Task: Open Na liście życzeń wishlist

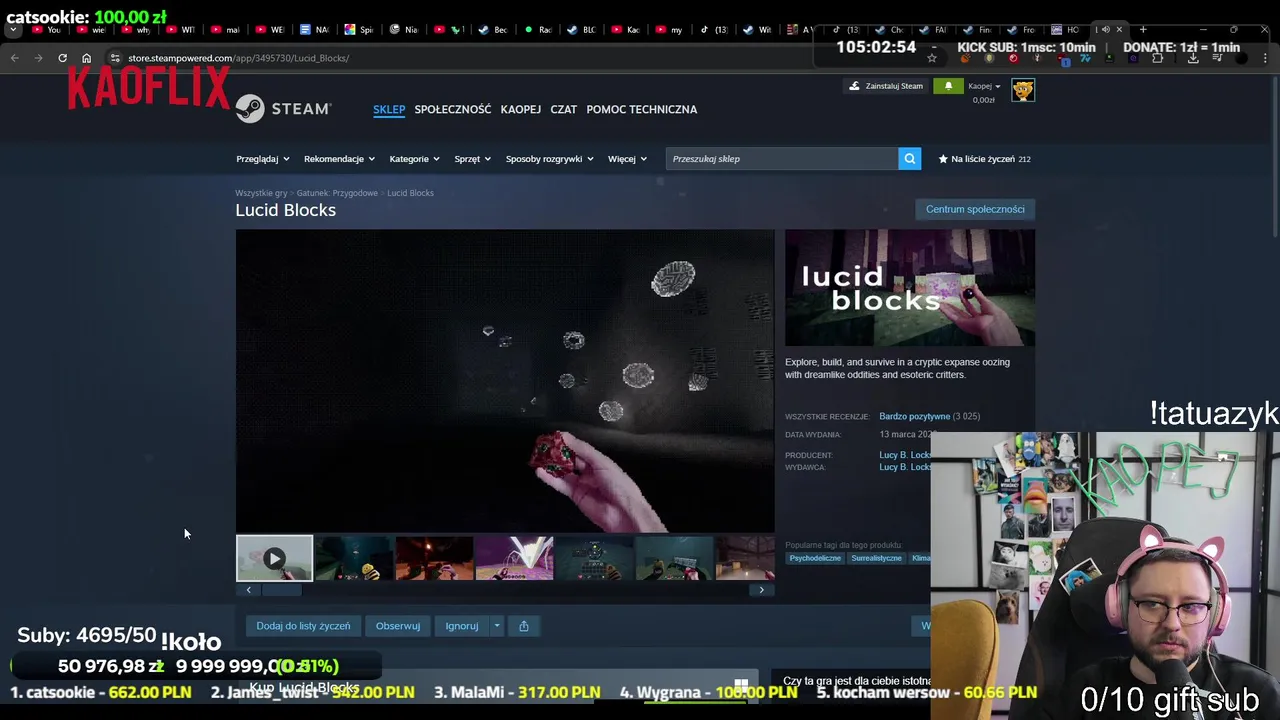Action: click(x=984, y=159)
